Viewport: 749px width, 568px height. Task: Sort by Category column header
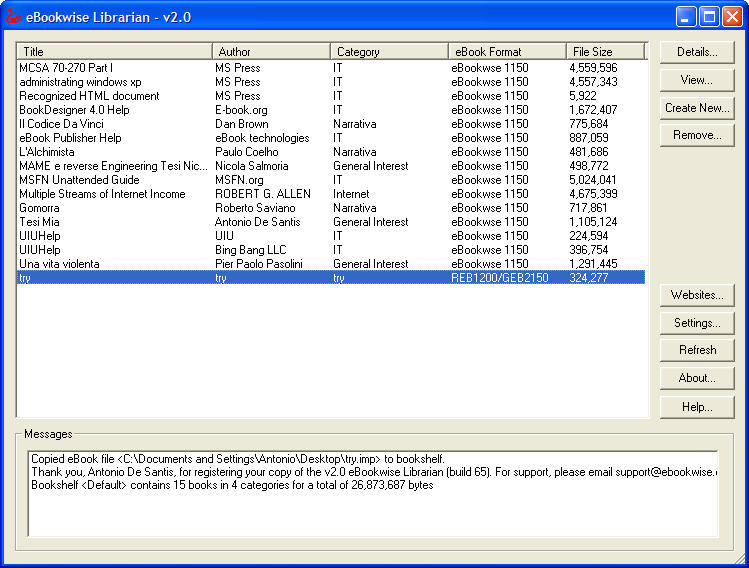point(389,51)
